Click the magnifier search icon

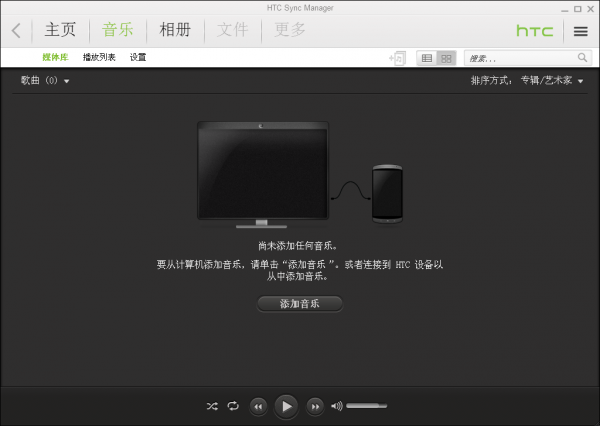coord(582,58)
